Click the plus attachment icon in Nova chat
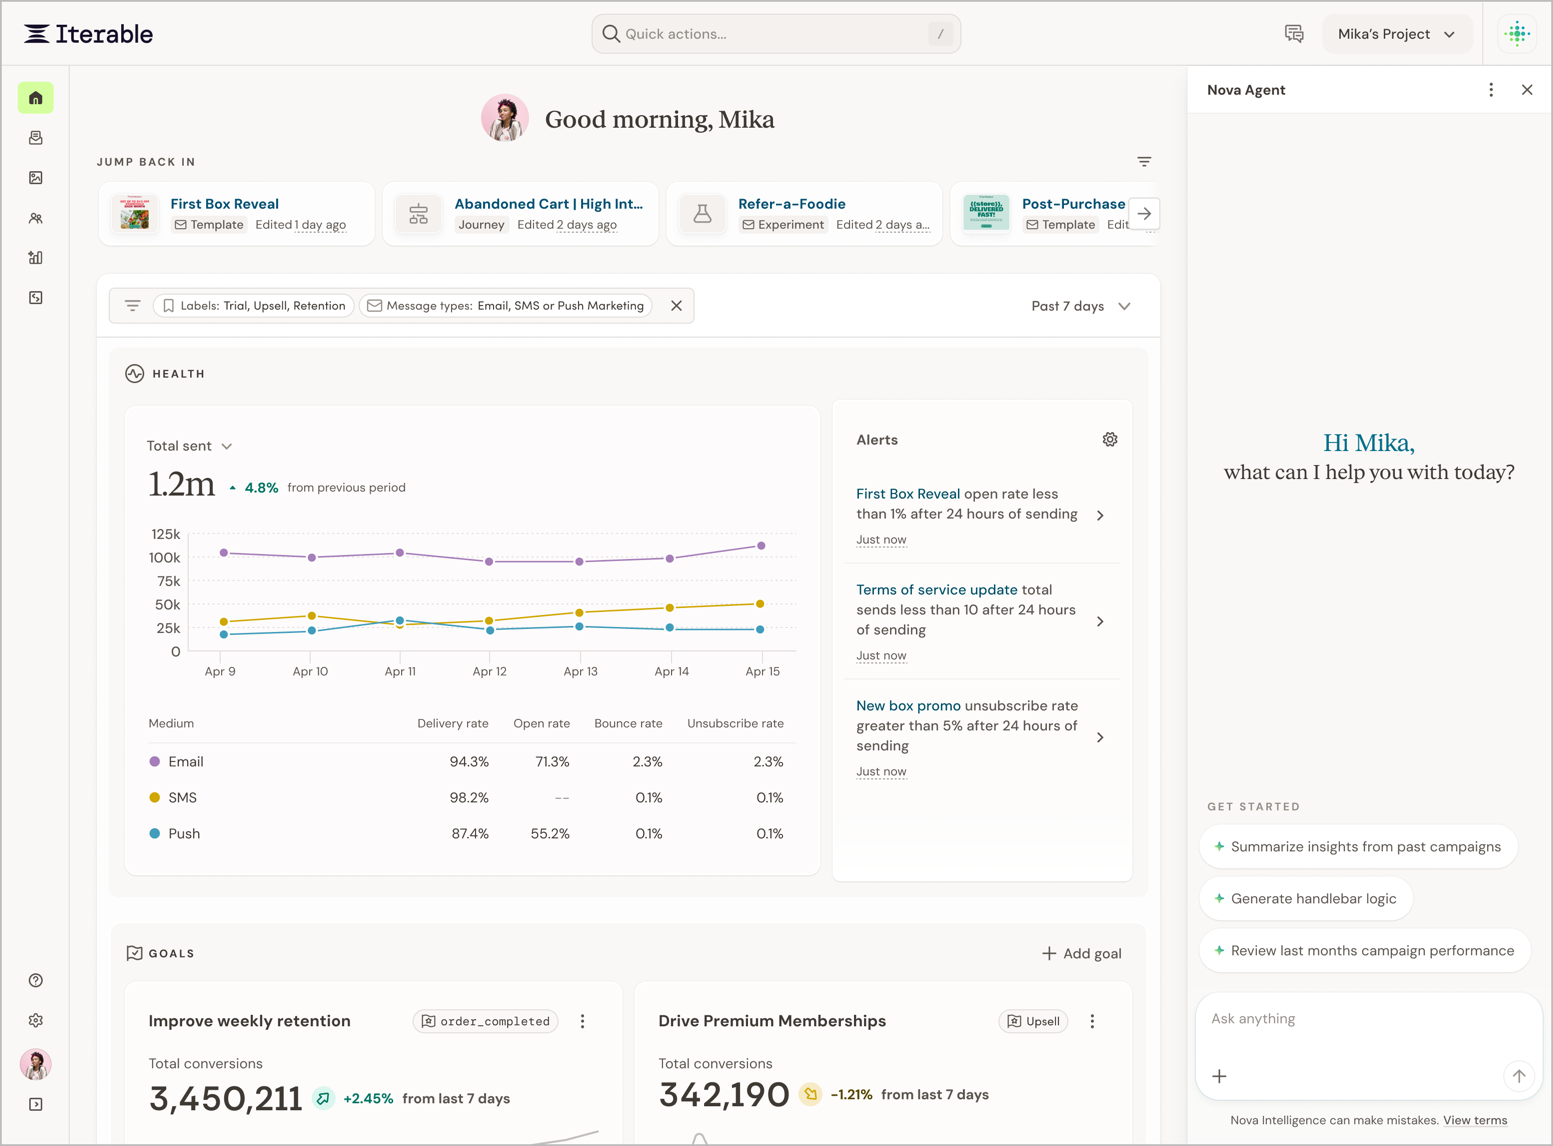Viewport: 1553px width, 1146px height. pos(1219,1076)
